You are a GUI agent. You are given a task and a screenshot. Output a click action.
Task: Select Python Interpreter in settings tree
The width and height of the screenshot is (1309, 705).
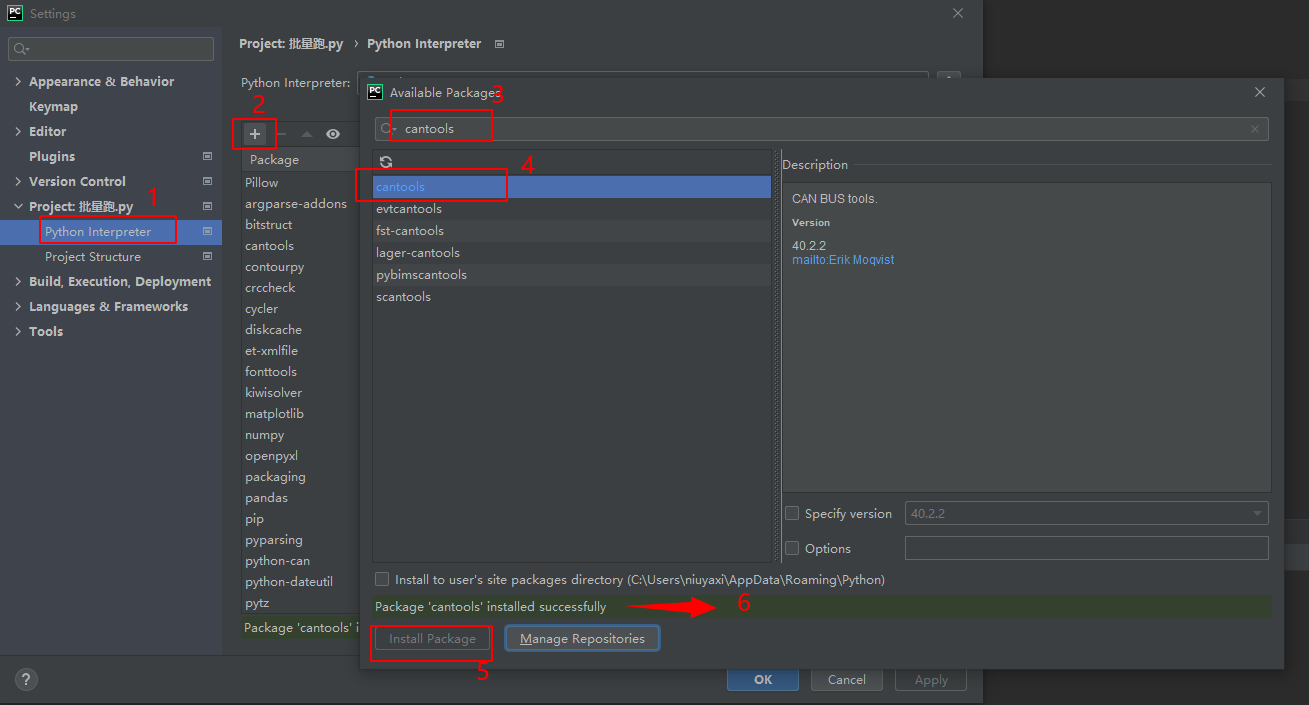(x=98, y=231)
